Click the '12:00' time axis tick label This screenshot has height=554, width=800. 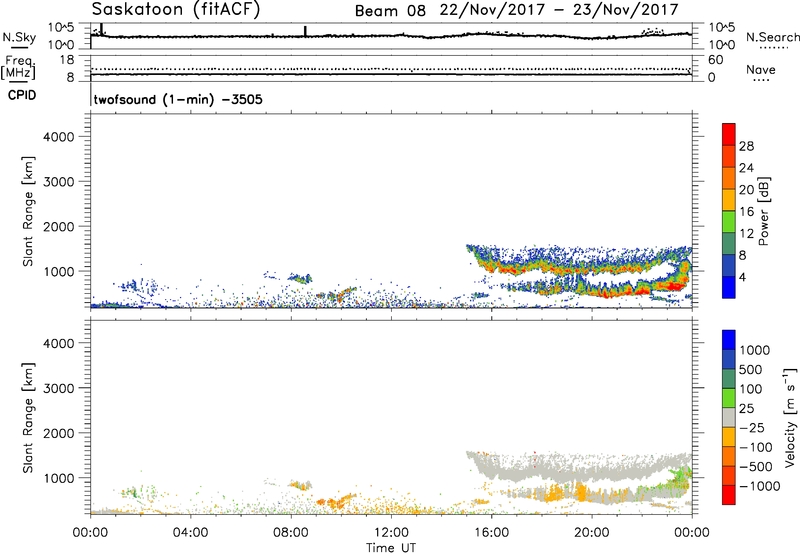pyautogui.click(x=391, y=532)
